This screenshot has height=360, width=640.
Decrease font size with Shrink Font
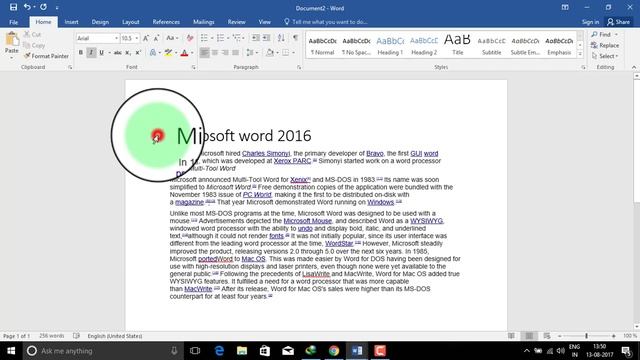point(156,38)
